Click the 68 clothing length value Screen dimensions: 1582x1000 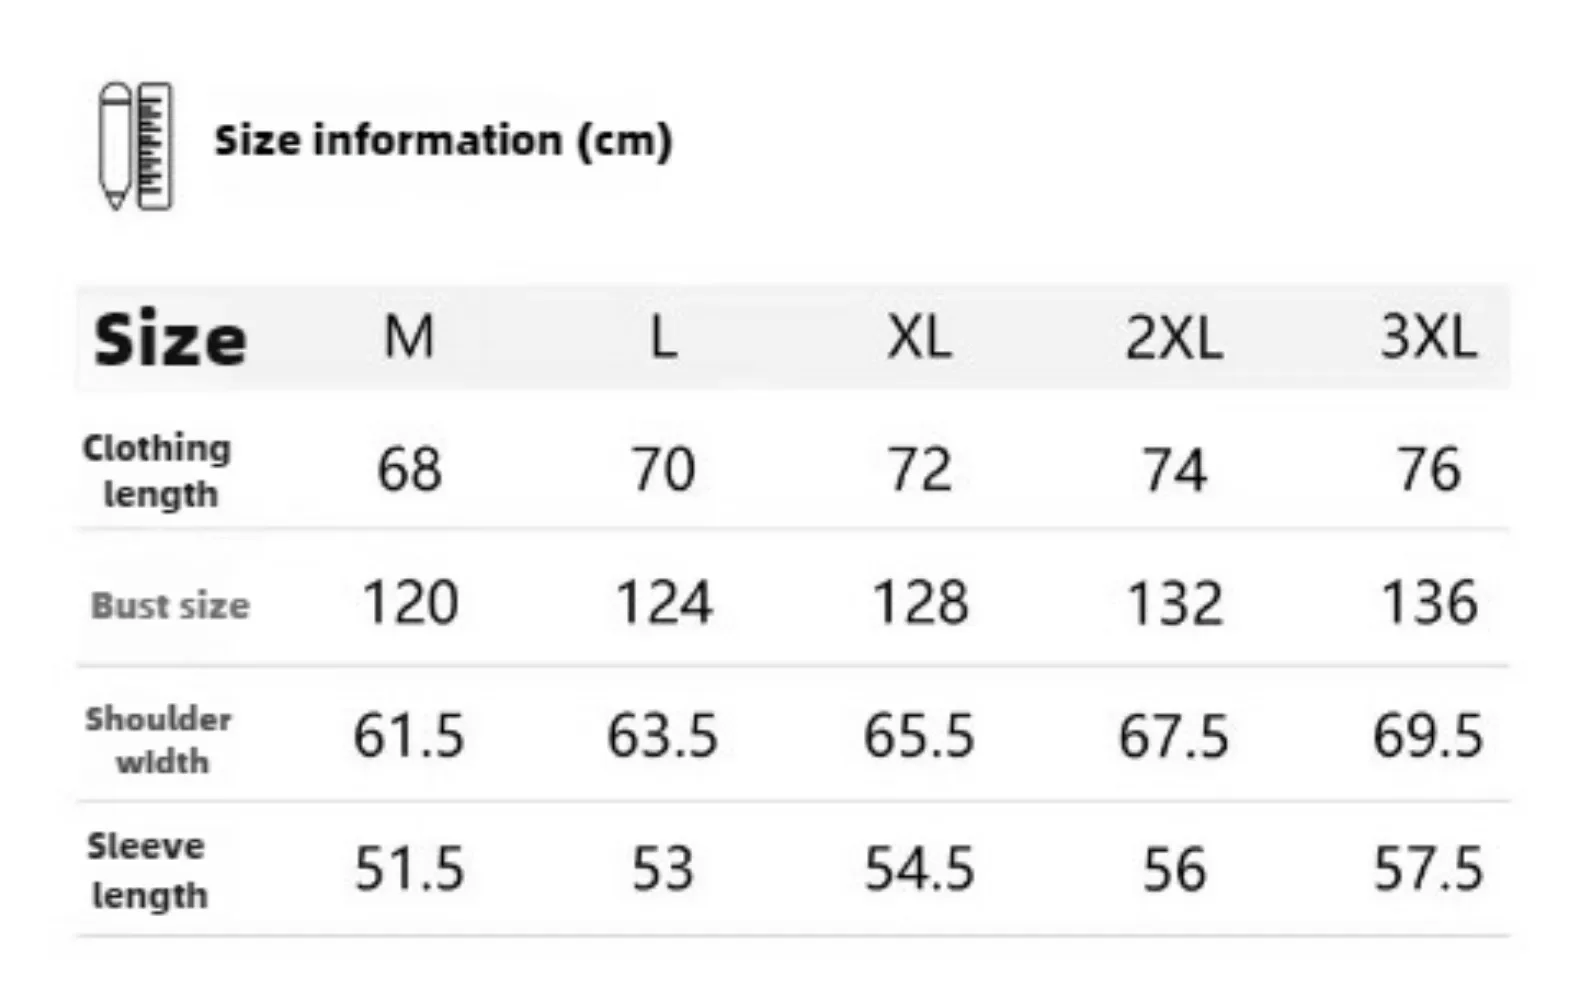409,469
